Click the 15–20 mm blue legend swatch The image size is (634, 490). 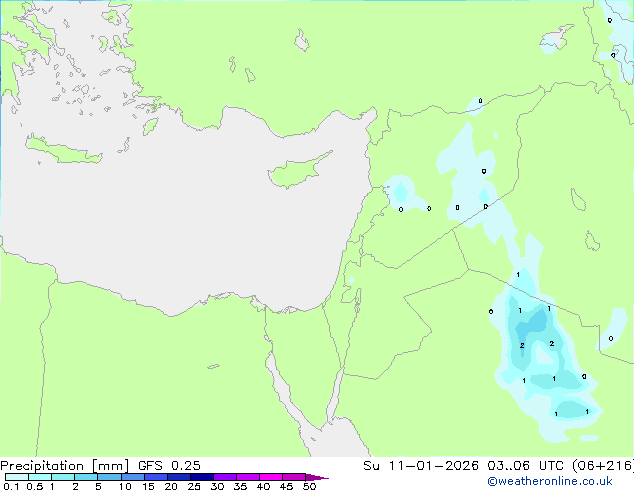155,477
